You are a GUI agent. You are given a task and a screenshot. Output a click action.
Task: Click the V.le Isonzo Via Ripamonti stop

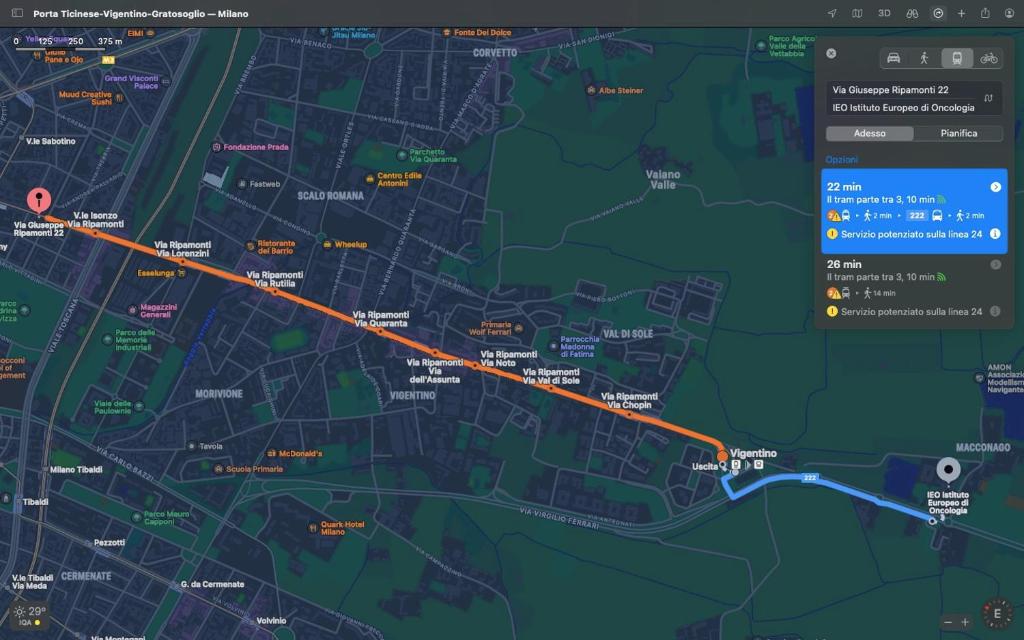pyautogui.click(x=96, y=232)
